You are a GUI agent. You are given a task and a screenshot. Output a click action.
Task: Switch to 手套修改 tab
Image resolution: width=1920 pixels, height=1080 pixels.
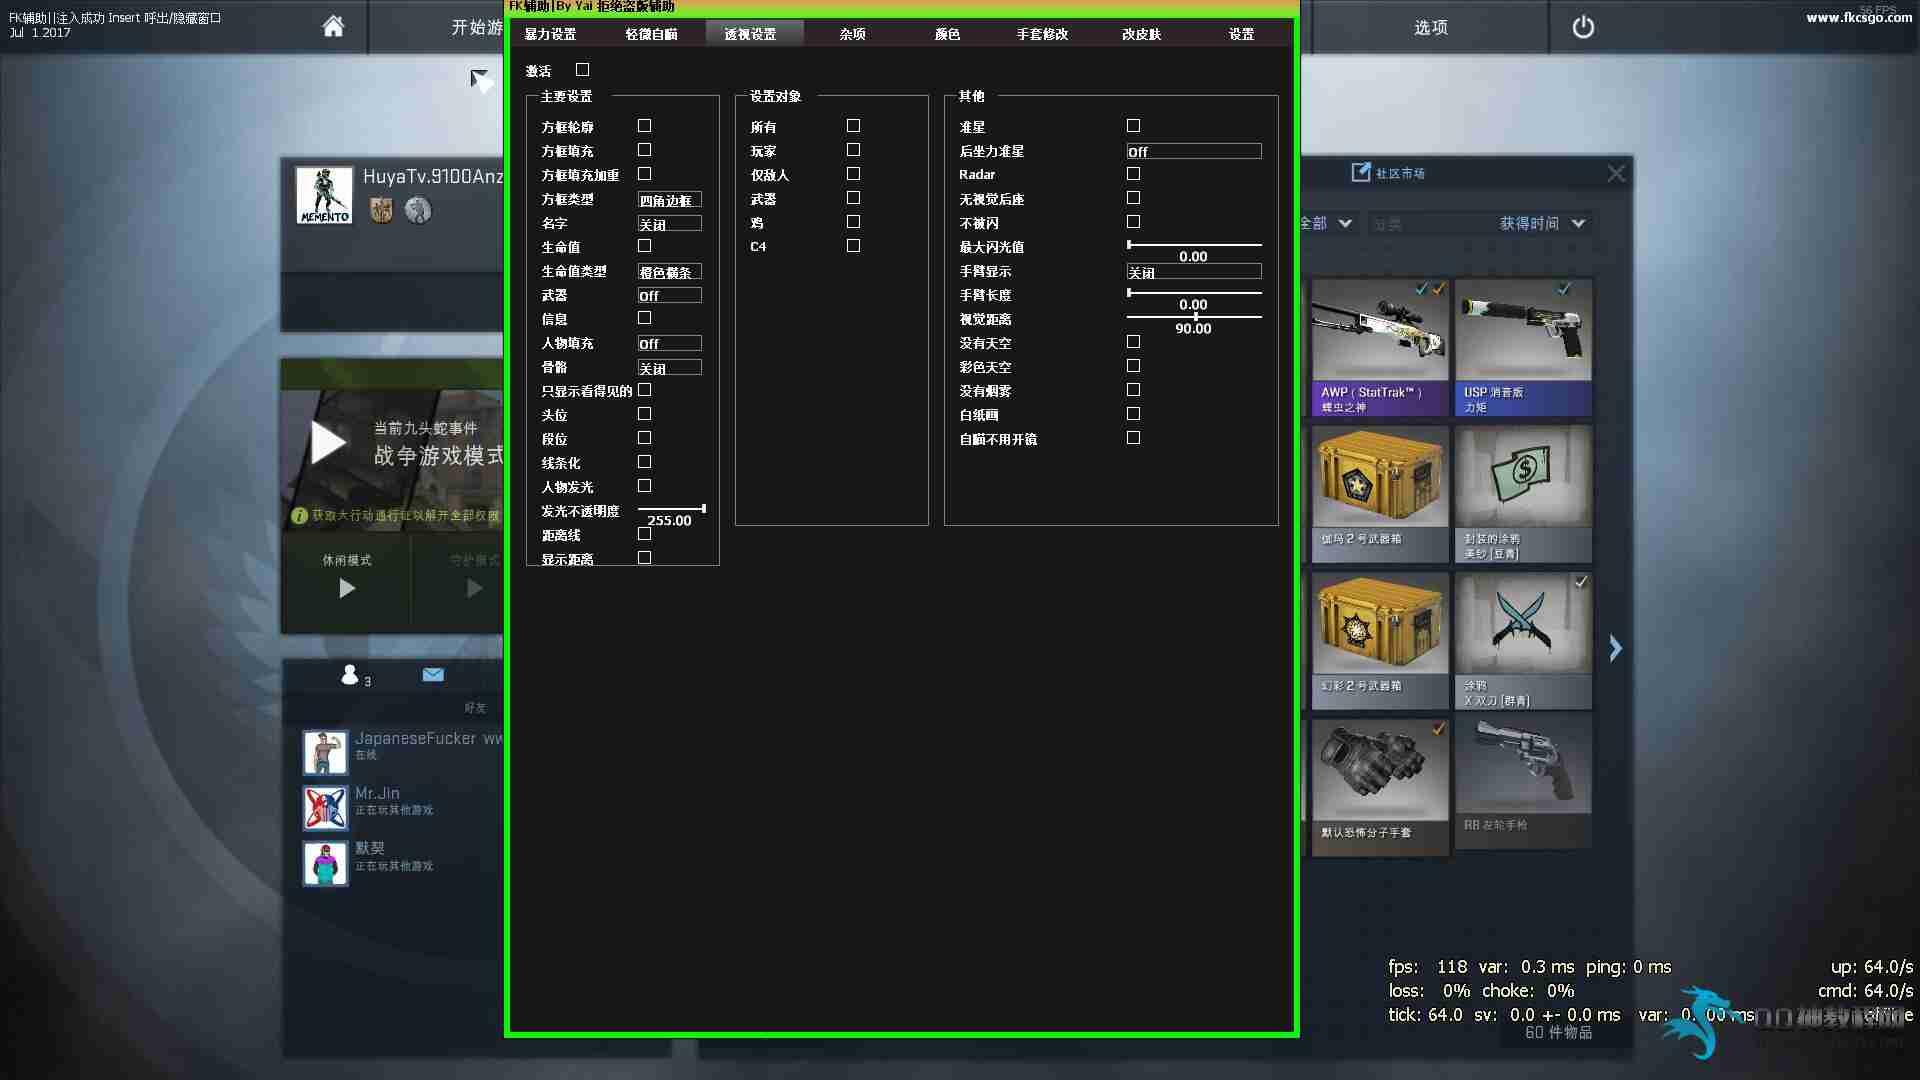tap(1043, 34)
